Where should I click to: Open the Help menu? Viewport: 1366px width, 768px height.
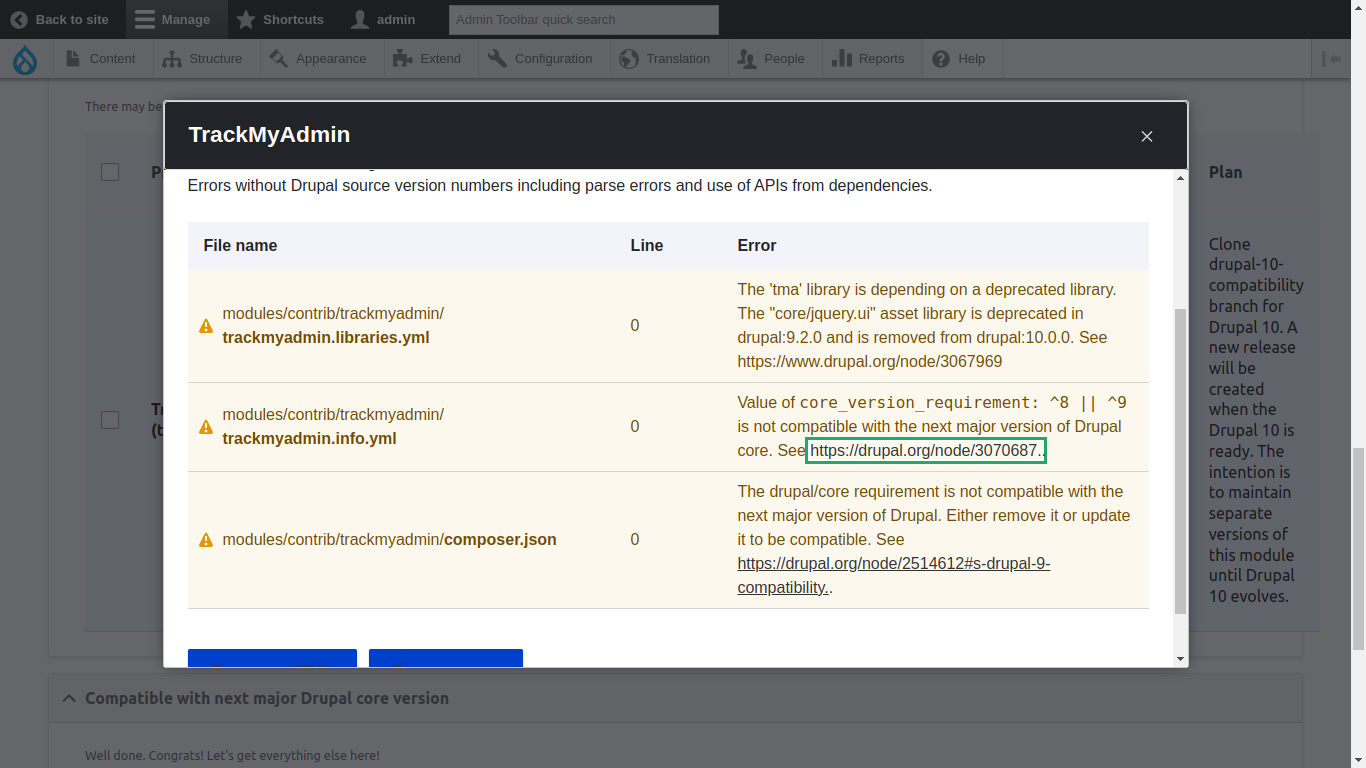coord(959,59)
